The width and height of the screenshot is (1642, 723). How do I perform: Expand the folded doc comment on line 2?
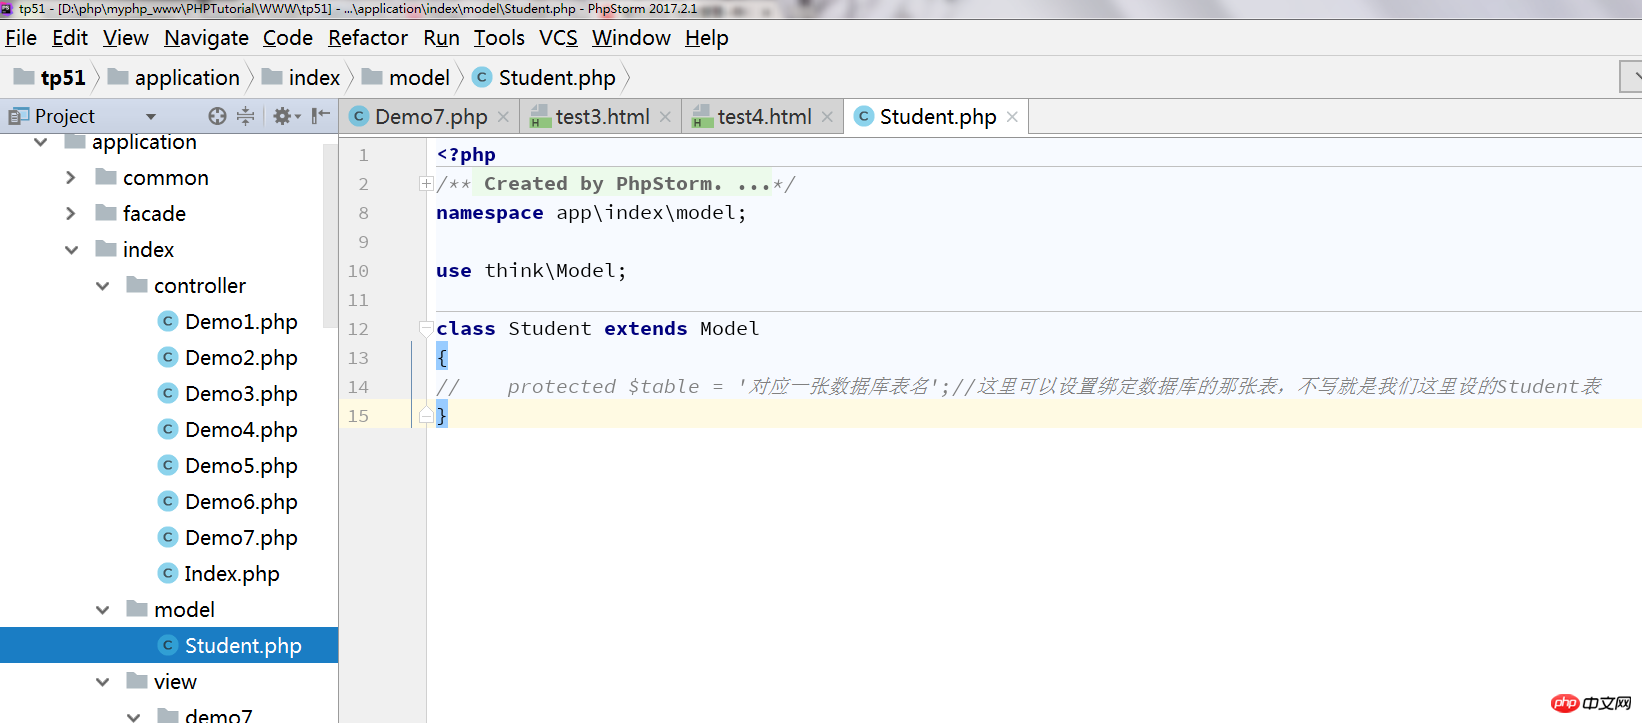coord(426,183)
